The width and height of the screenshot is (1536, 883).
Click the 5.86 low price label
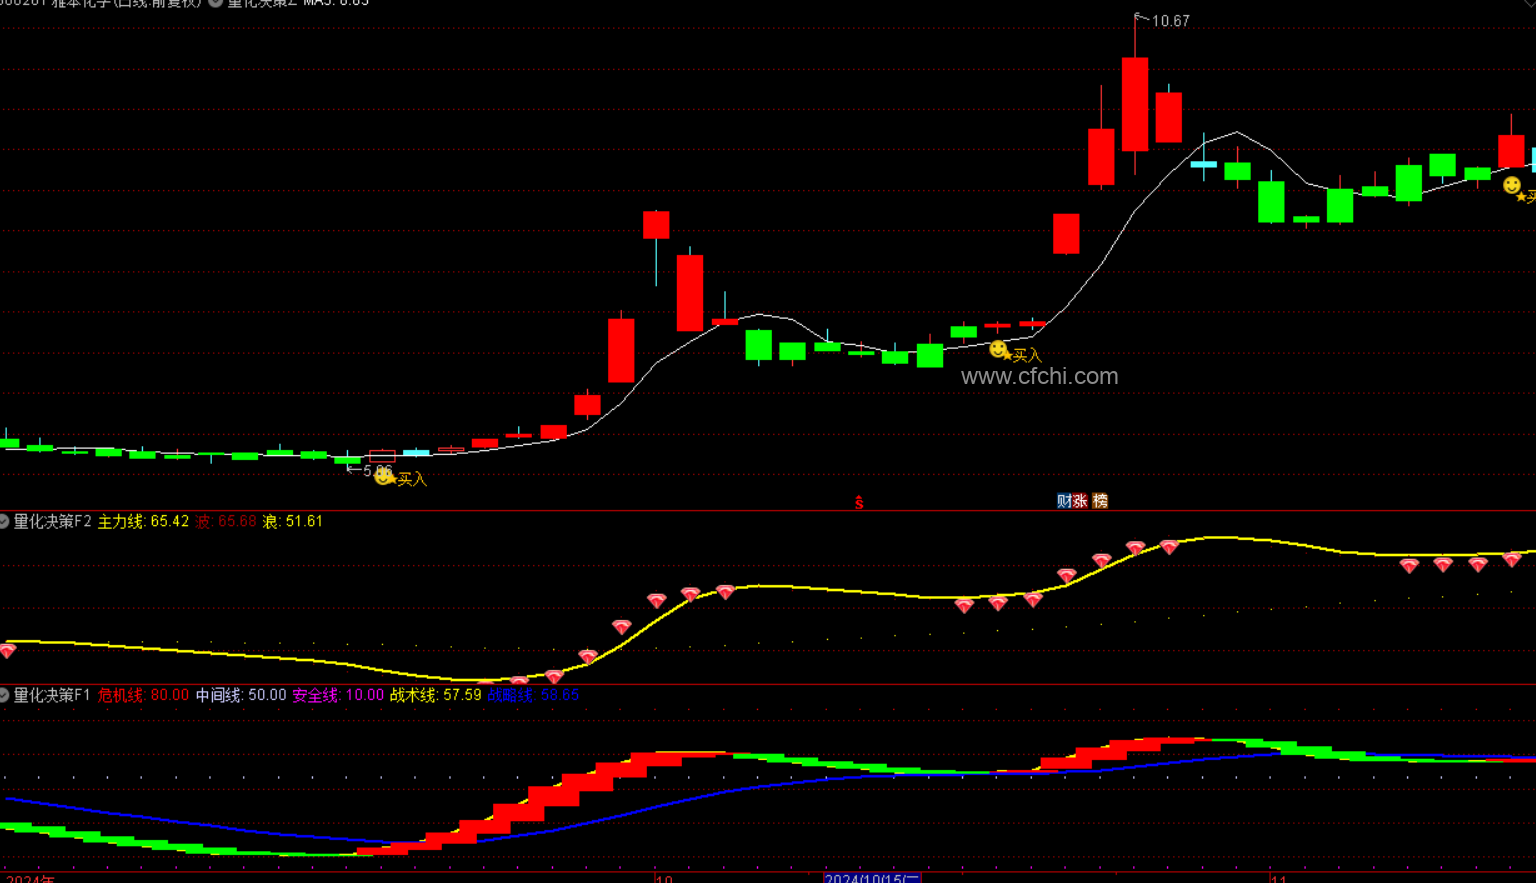[x=377, y=470]
